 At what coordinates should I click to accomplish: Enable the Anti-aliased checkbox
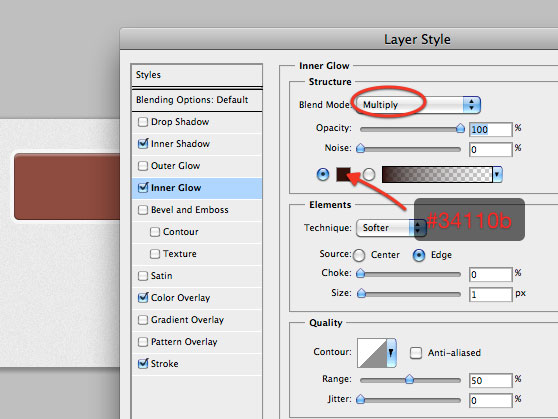416,353
